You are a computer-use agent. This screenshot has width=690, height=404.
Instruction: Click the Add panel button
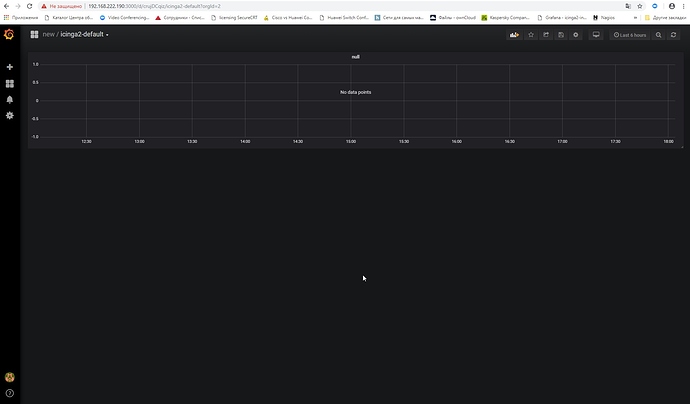(x=515, y=35)
